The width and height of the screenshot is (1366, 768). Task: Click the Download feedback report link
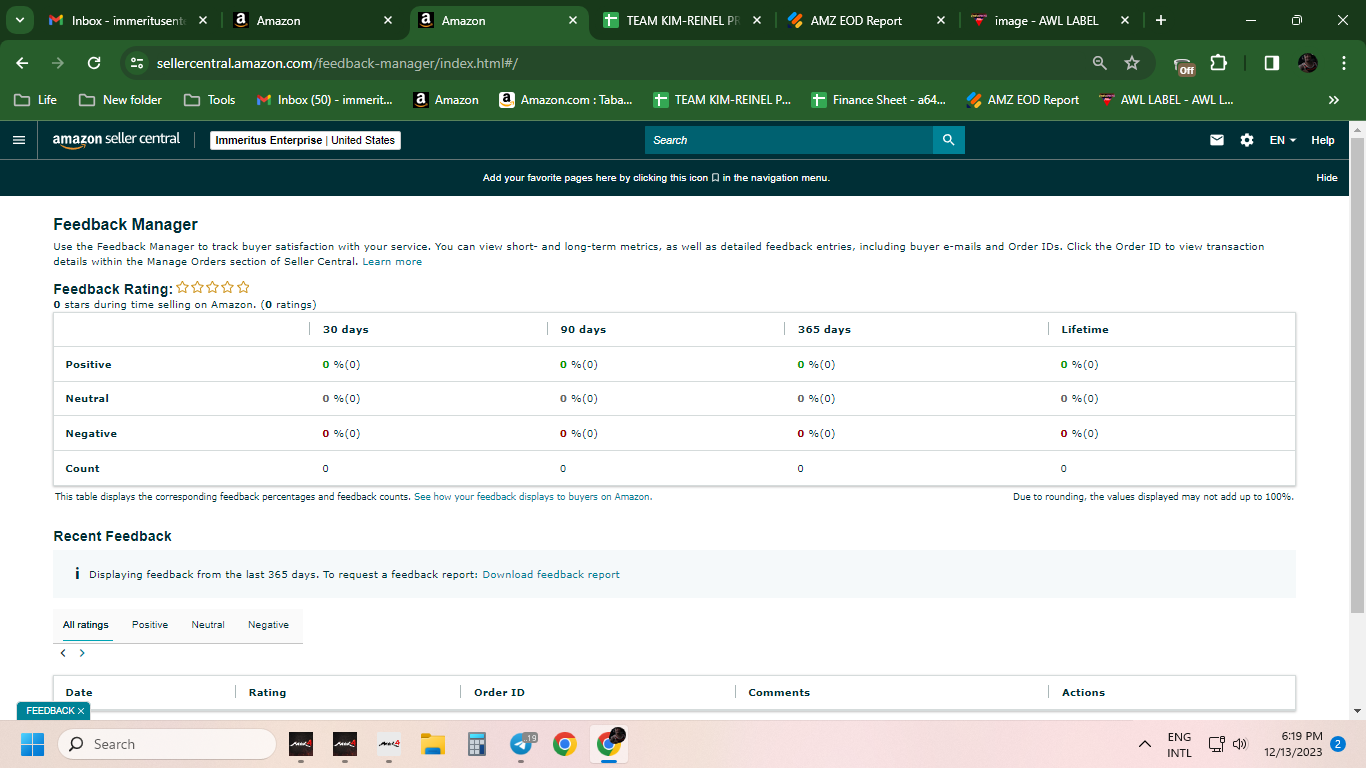click(x=551, y=575)
